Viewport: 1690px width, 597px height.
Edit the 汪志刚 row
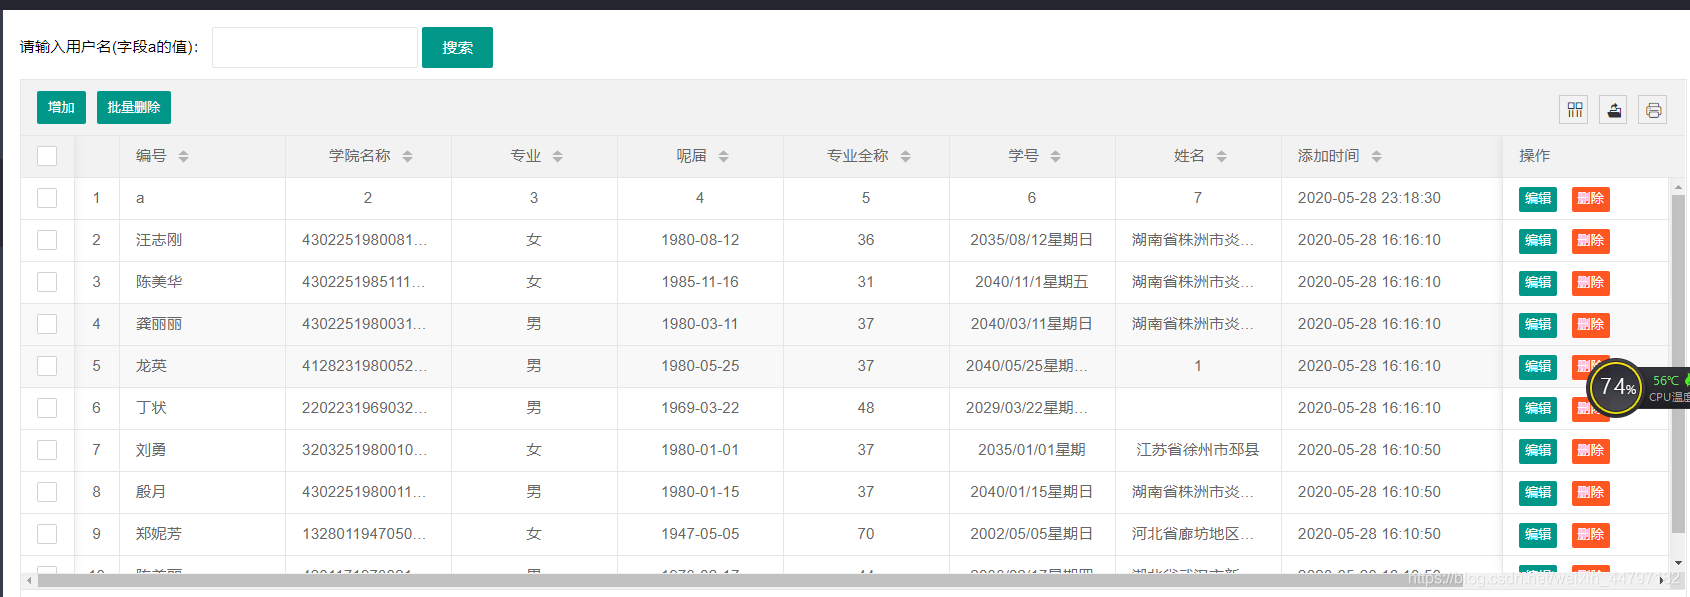coord(1538,241)
